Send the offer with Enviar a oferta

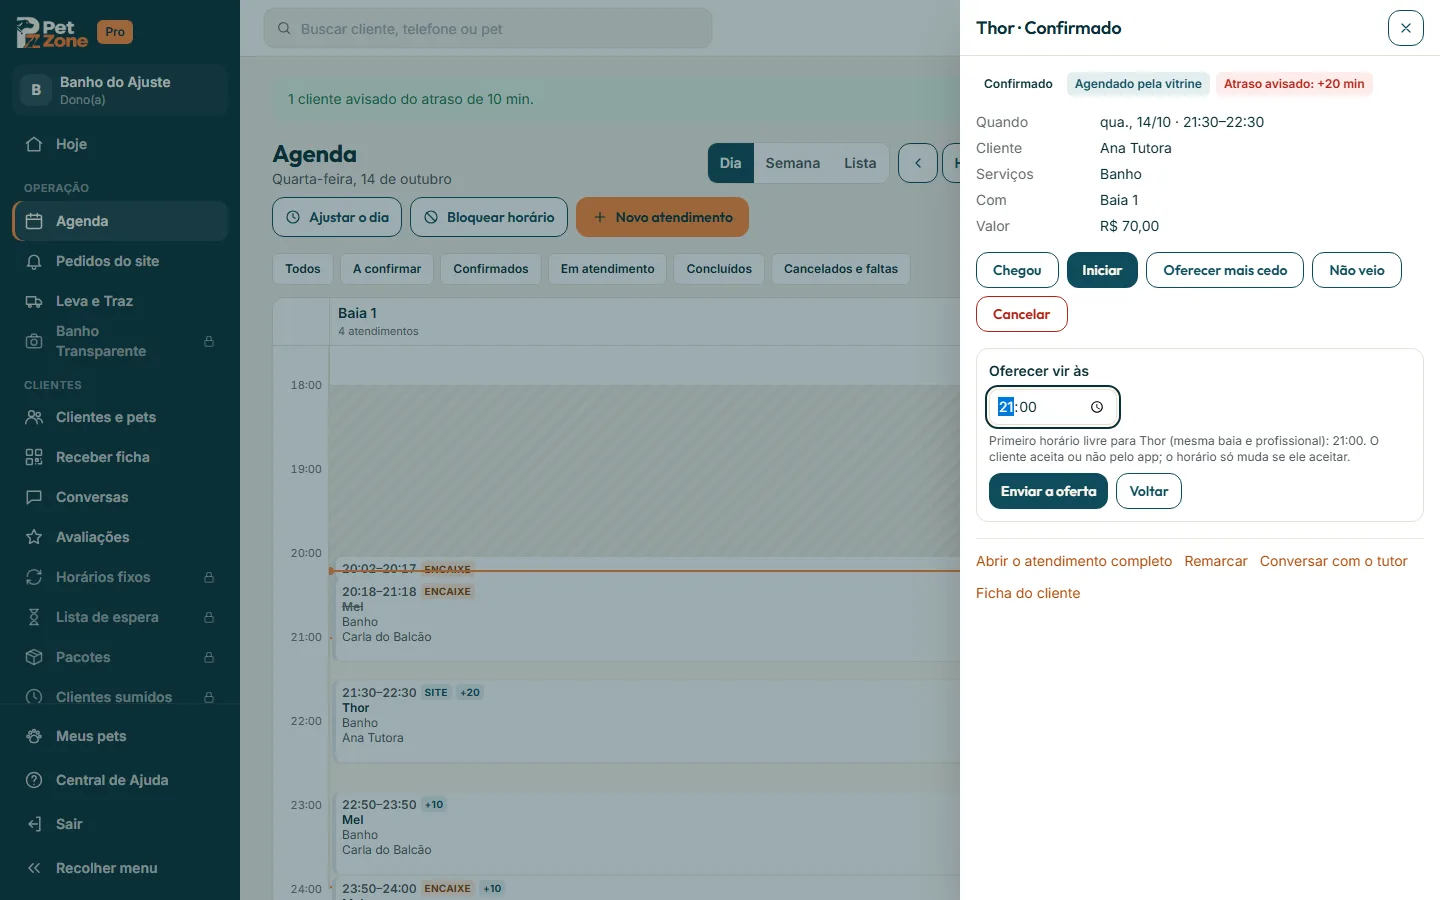1048,491
